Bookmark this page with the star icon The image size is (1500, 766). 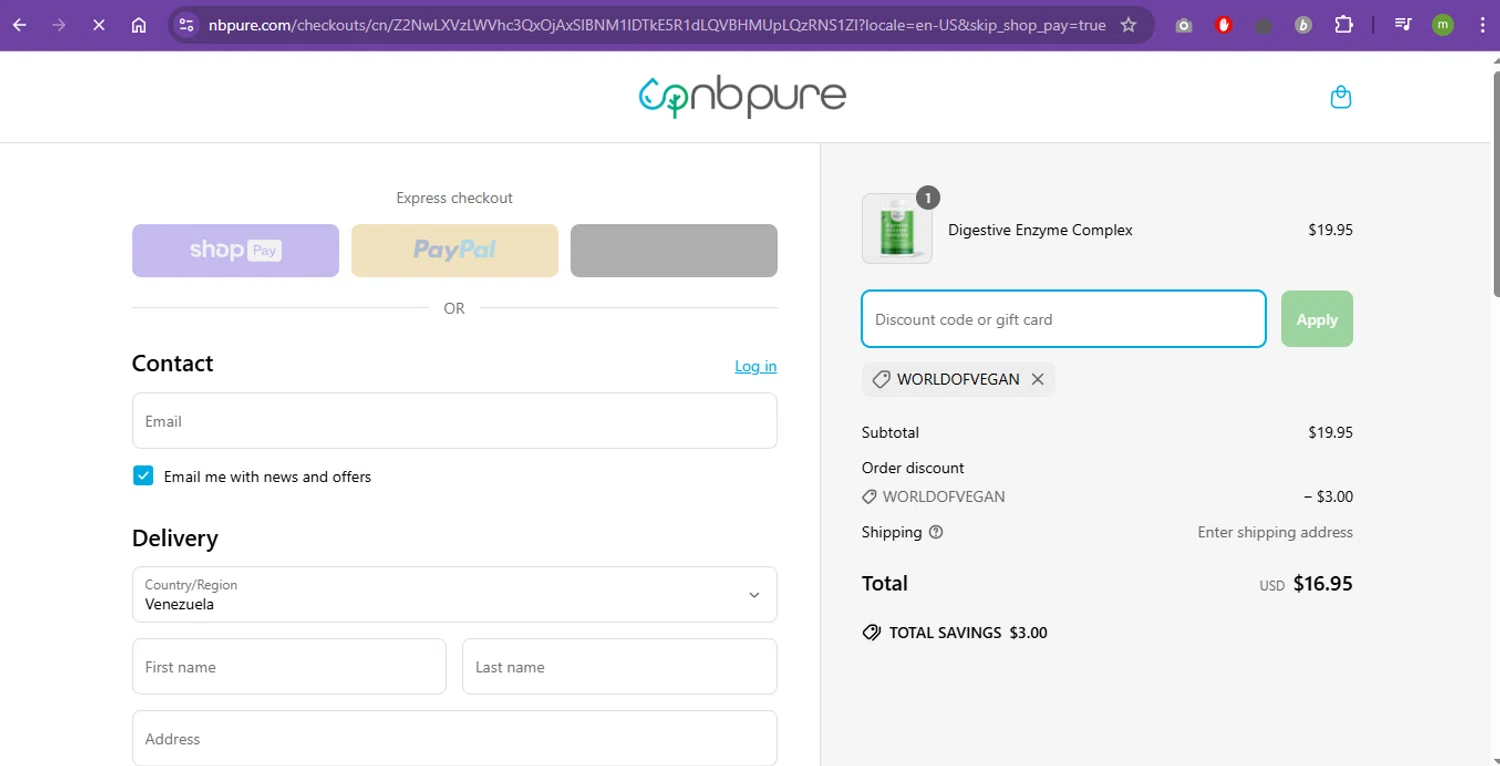click(1129, 25)
